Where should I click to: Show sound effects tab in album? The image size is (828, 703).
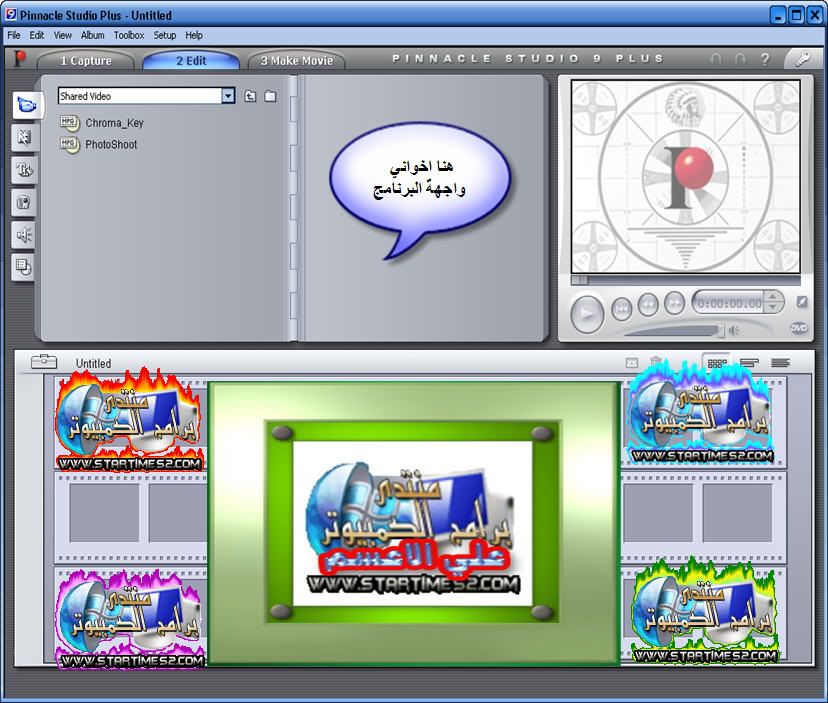tap(24, 234)
